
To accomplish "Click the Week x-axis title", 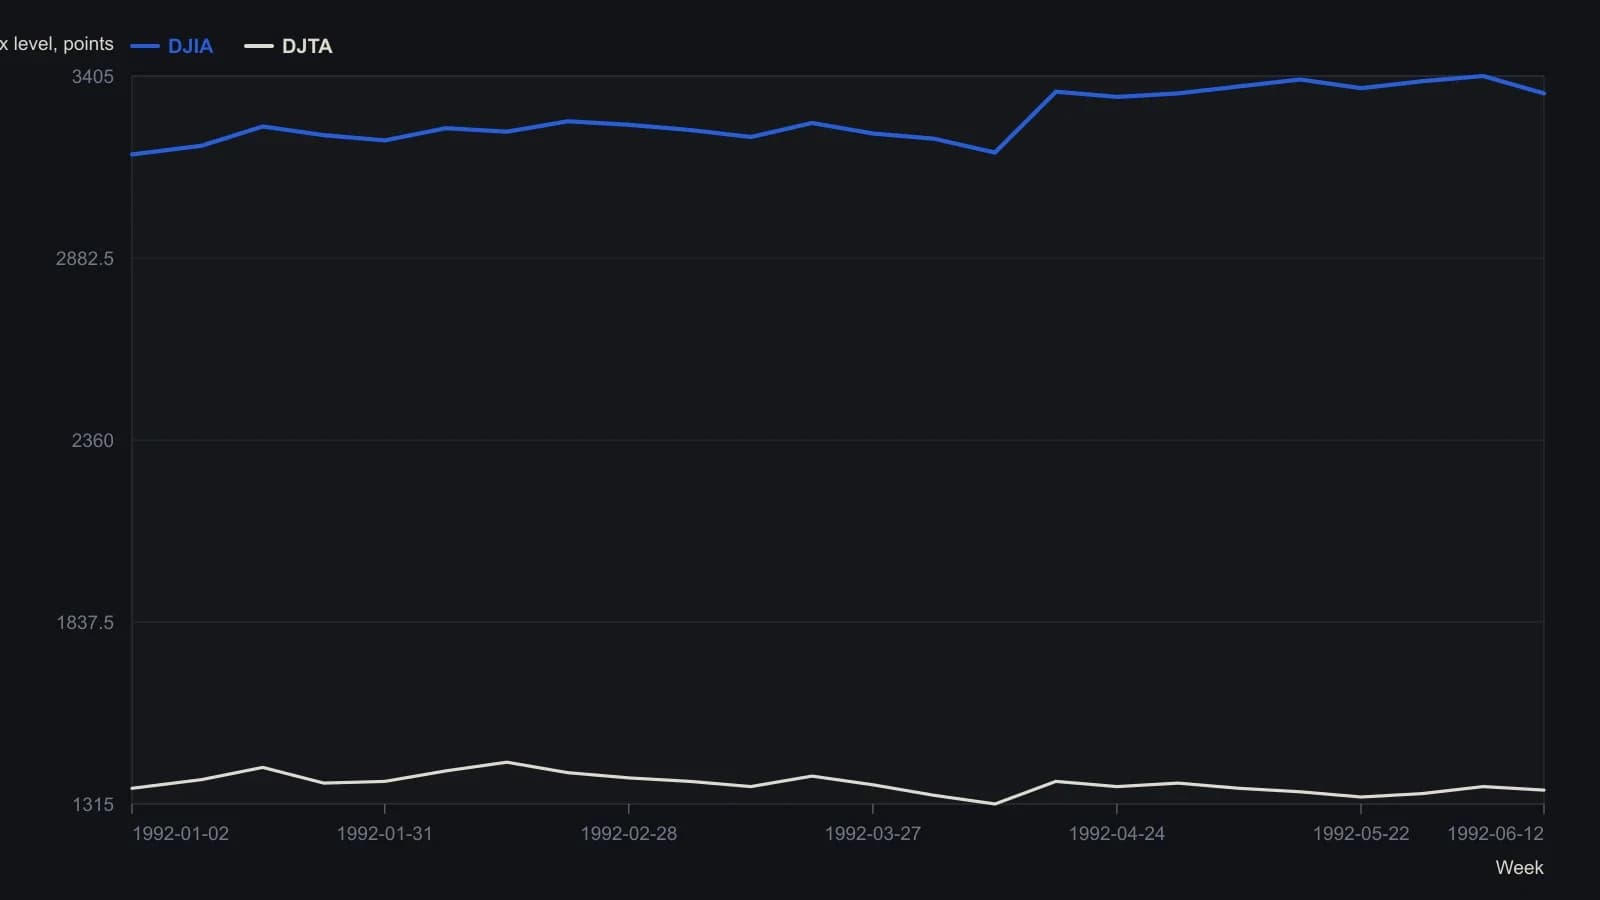I will 1520,868.
